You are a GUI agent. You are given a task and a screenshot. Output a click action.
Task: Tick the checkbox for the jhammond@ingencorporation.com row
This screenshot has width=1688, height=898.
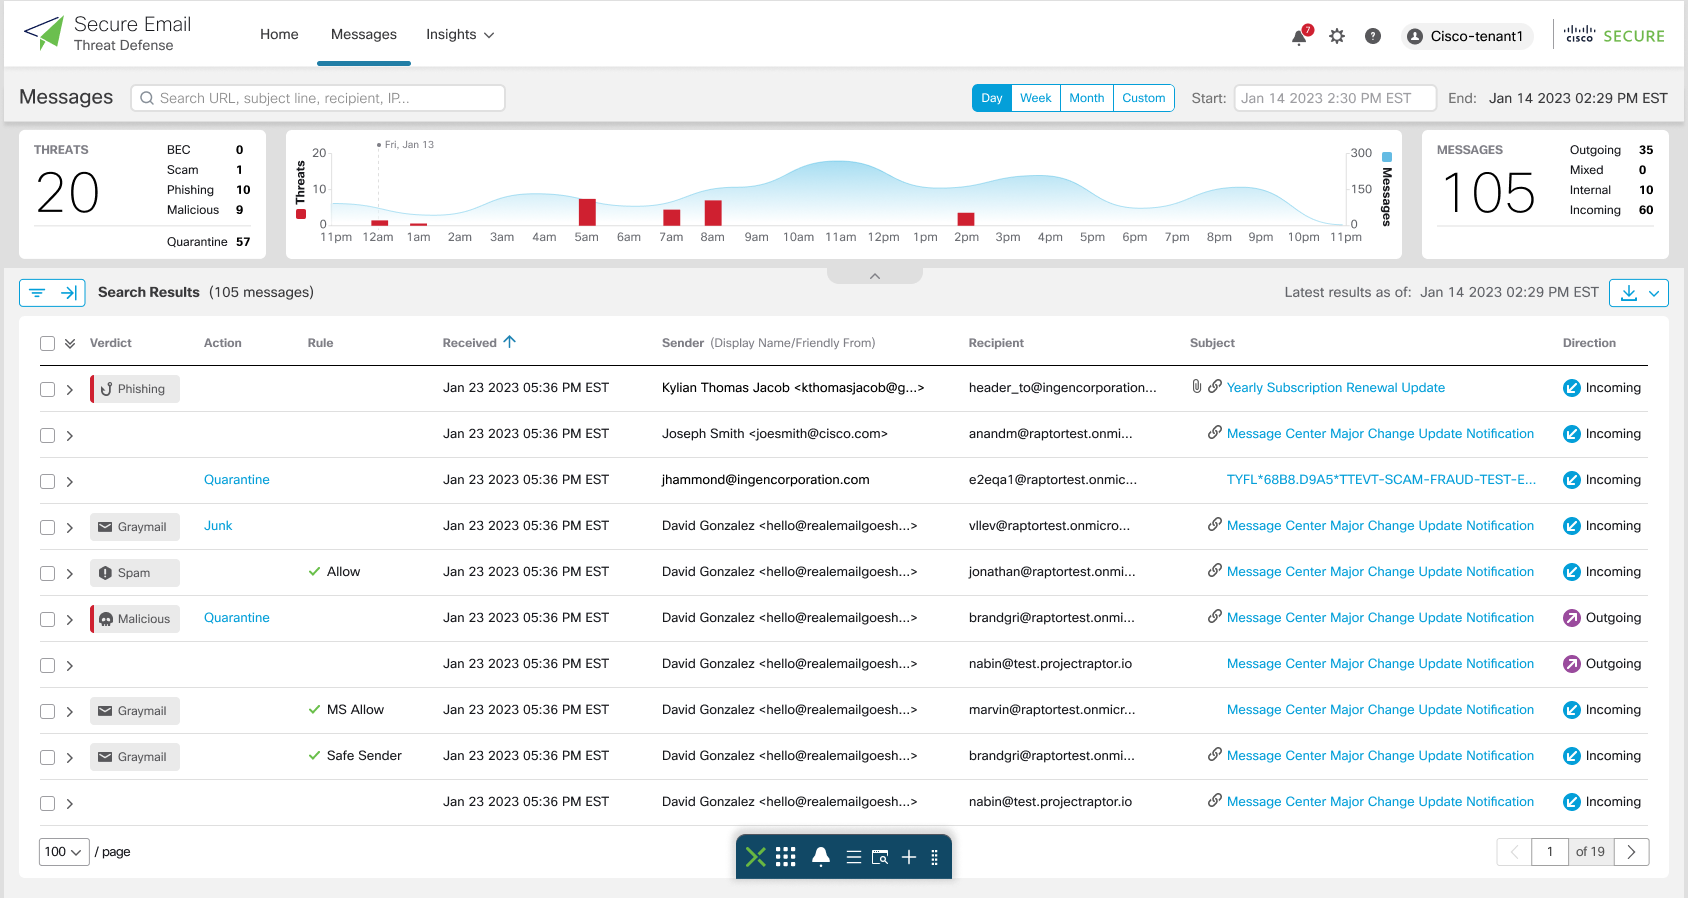click(47, 481)
